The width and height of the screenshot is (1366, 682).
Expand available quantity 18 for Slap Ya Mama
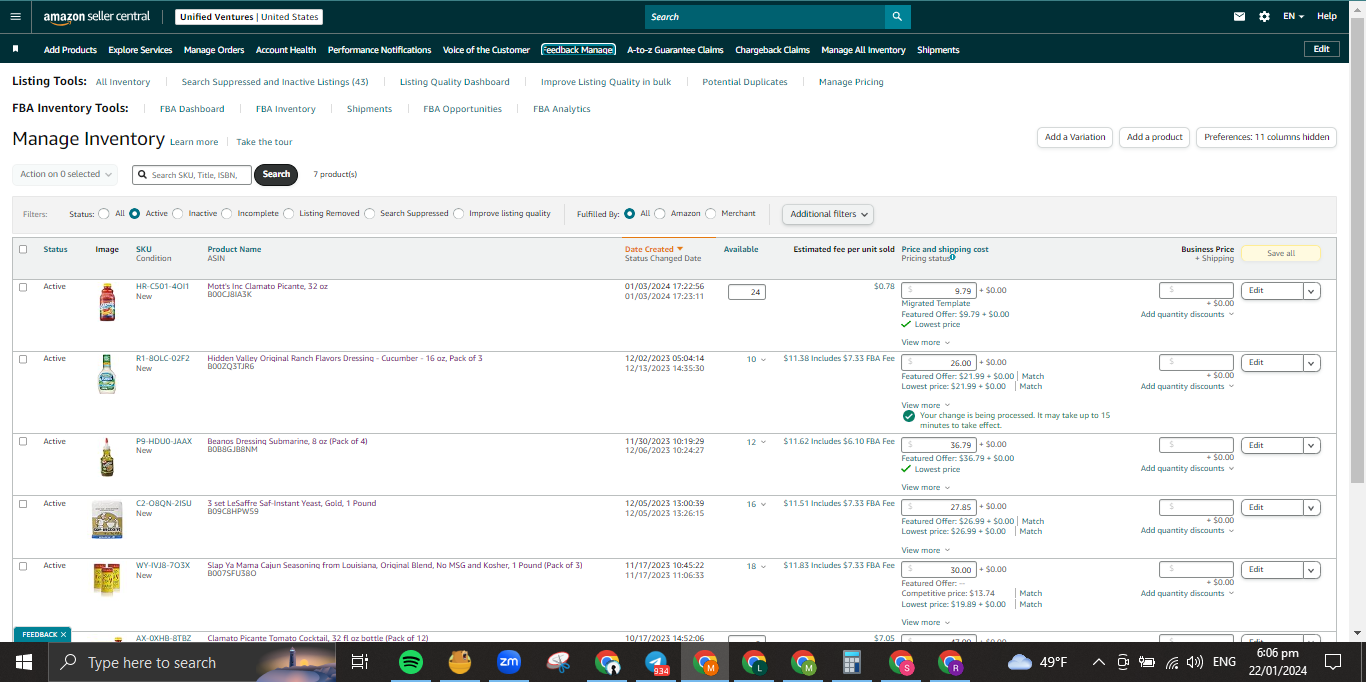(756, 566)
